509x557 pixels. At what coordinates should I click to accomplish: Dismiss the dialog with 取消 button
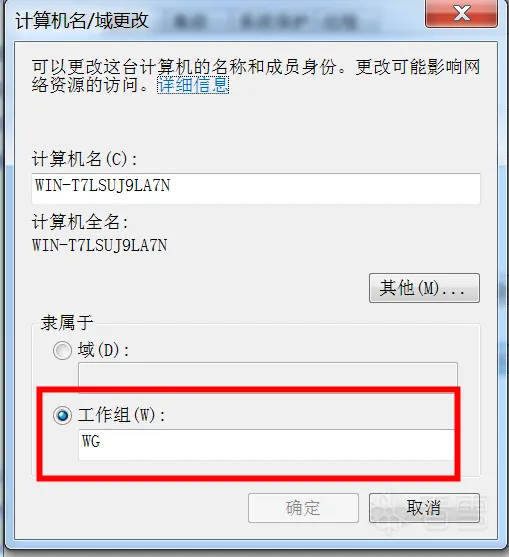[x=424, y=508]
